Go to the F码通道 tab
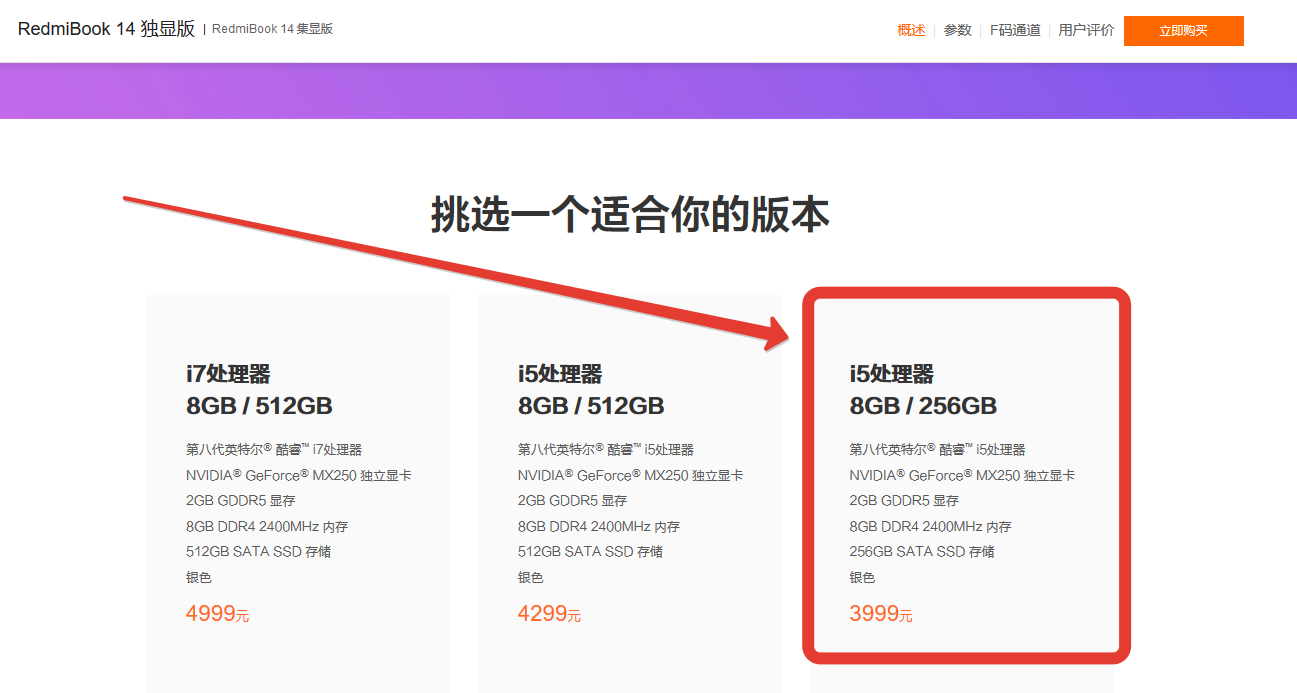 1015,31
